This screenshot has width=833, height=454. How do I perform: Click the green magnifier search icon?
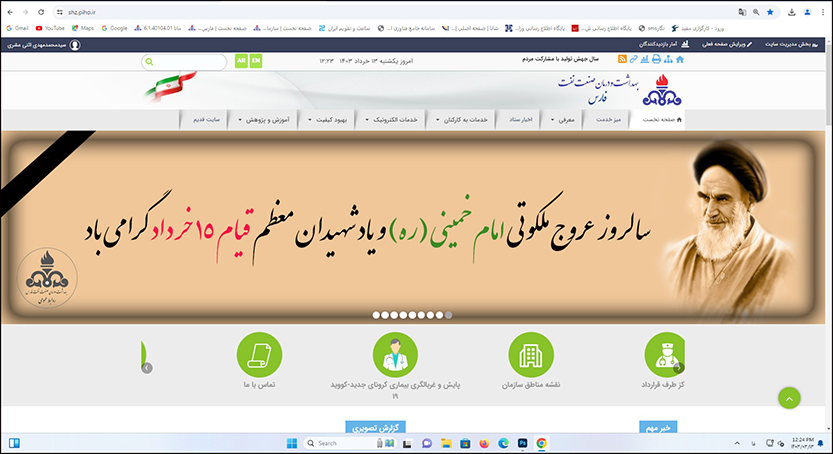pos(149,62)
